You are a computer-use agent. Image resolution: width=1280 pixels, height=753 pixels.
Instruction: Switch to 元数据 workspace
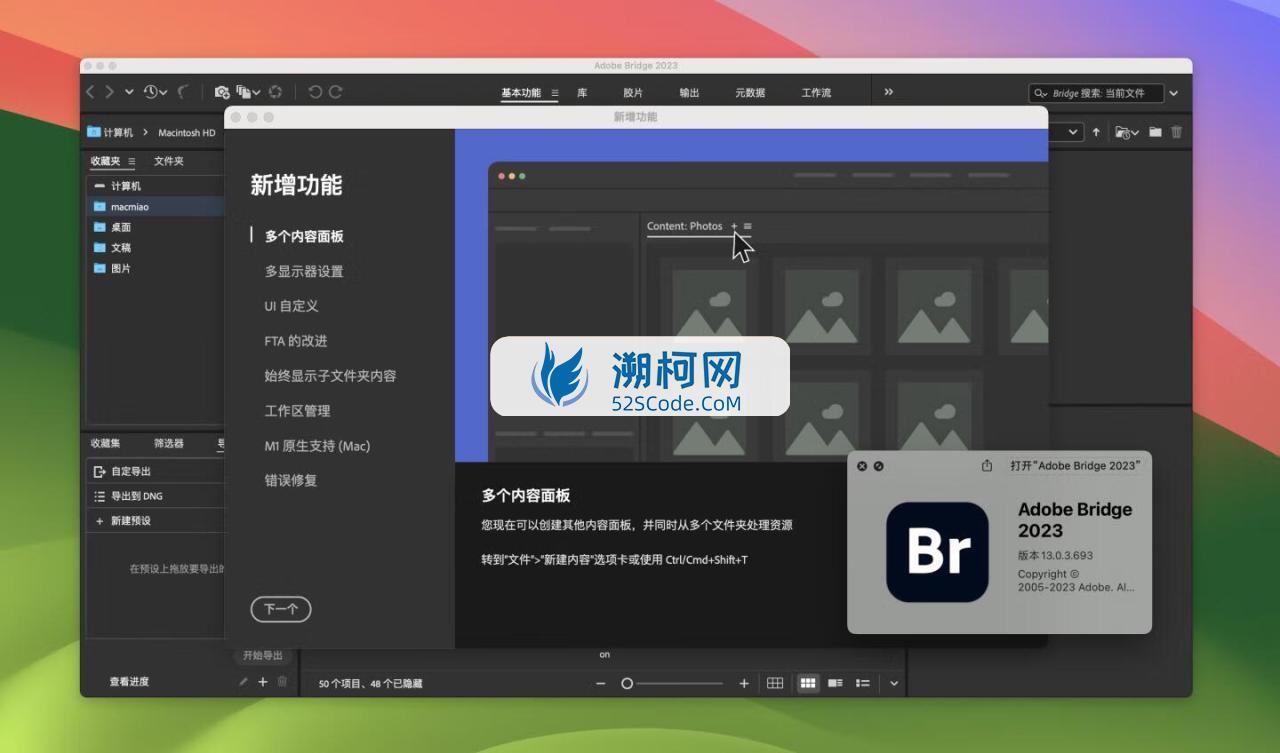750,93
